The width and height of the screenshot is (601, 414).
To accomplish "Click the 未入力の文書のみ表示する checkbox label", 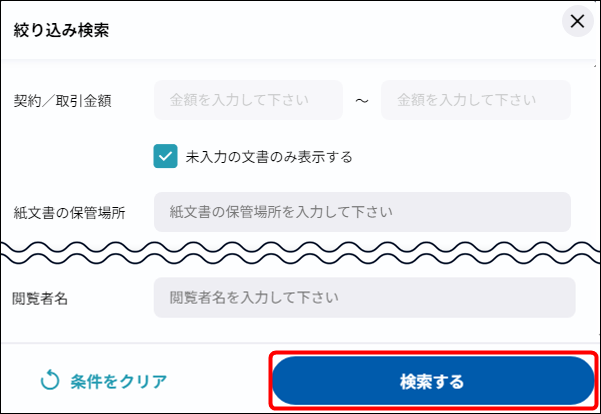I will [x=269, y=157].
